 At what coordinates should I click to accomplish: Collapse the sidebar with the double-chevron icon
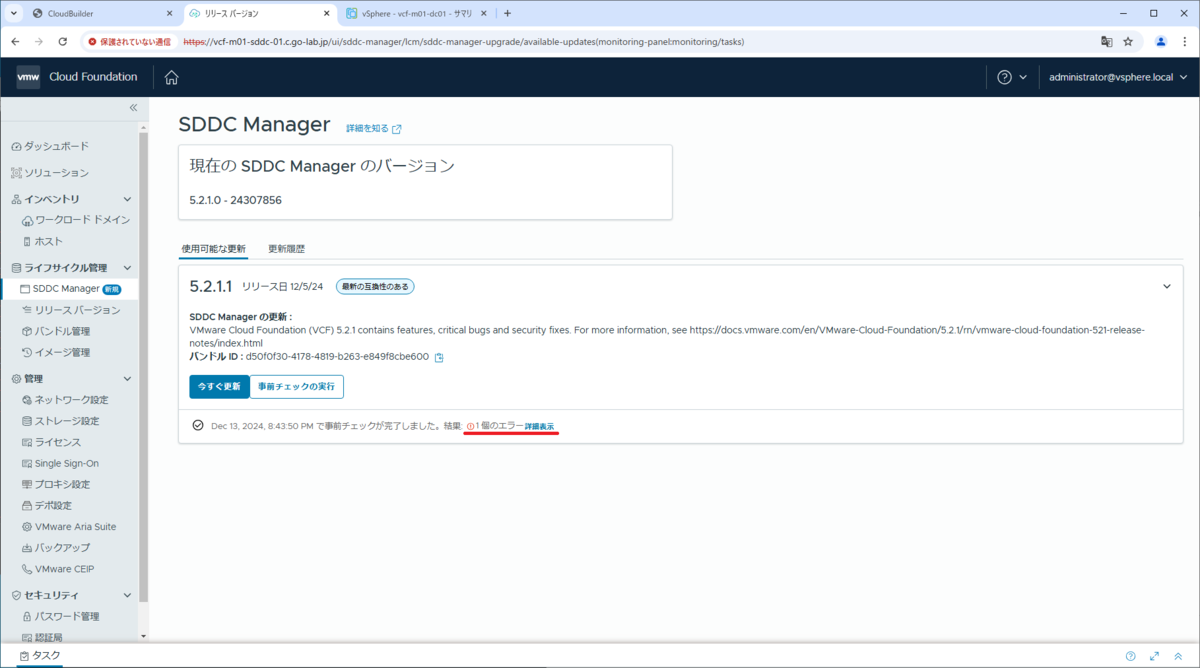(x=133, y=107)
